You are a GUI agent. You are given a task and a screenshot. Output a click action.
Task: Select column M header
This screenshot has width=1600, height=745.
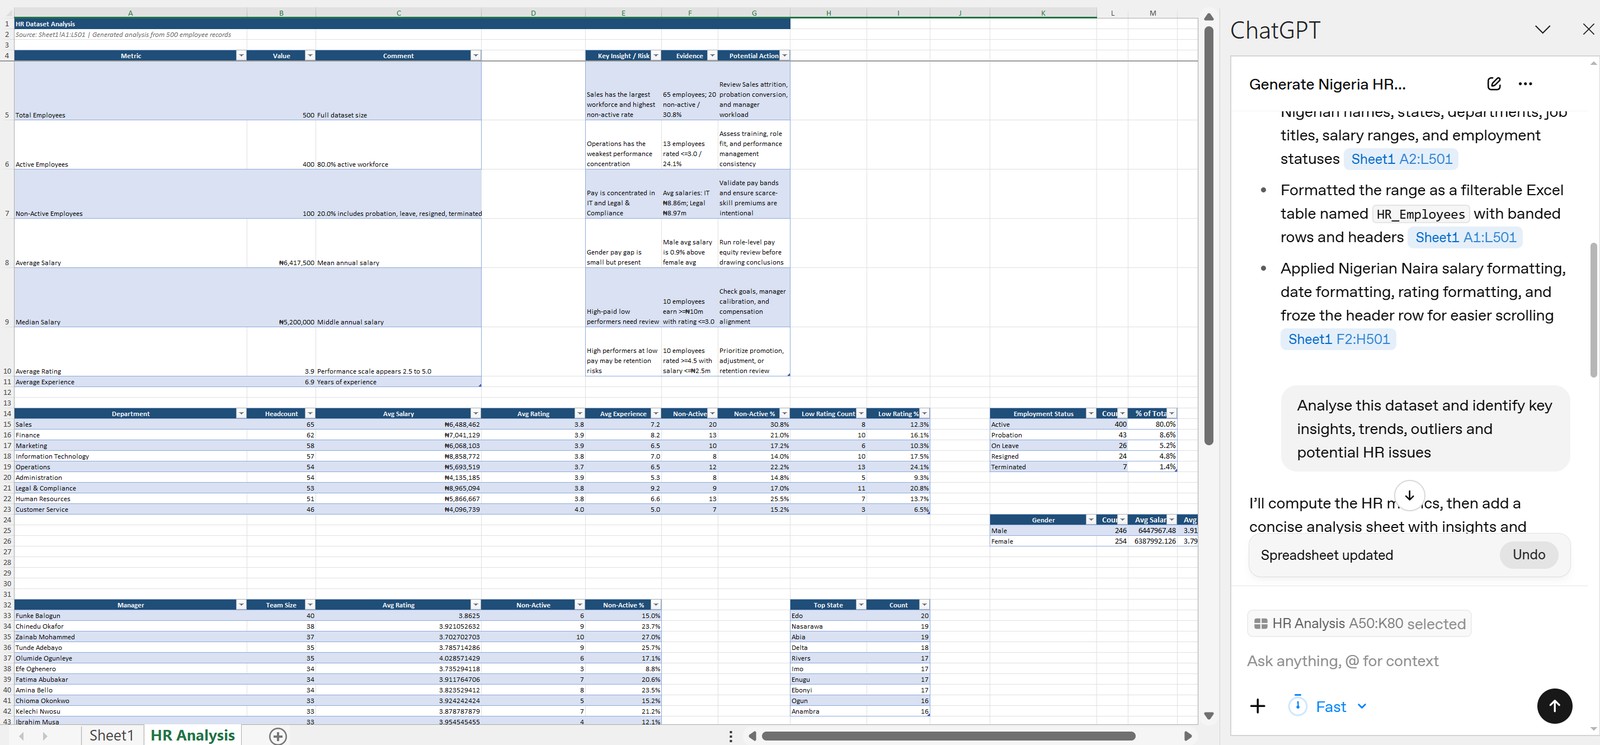1153,13
